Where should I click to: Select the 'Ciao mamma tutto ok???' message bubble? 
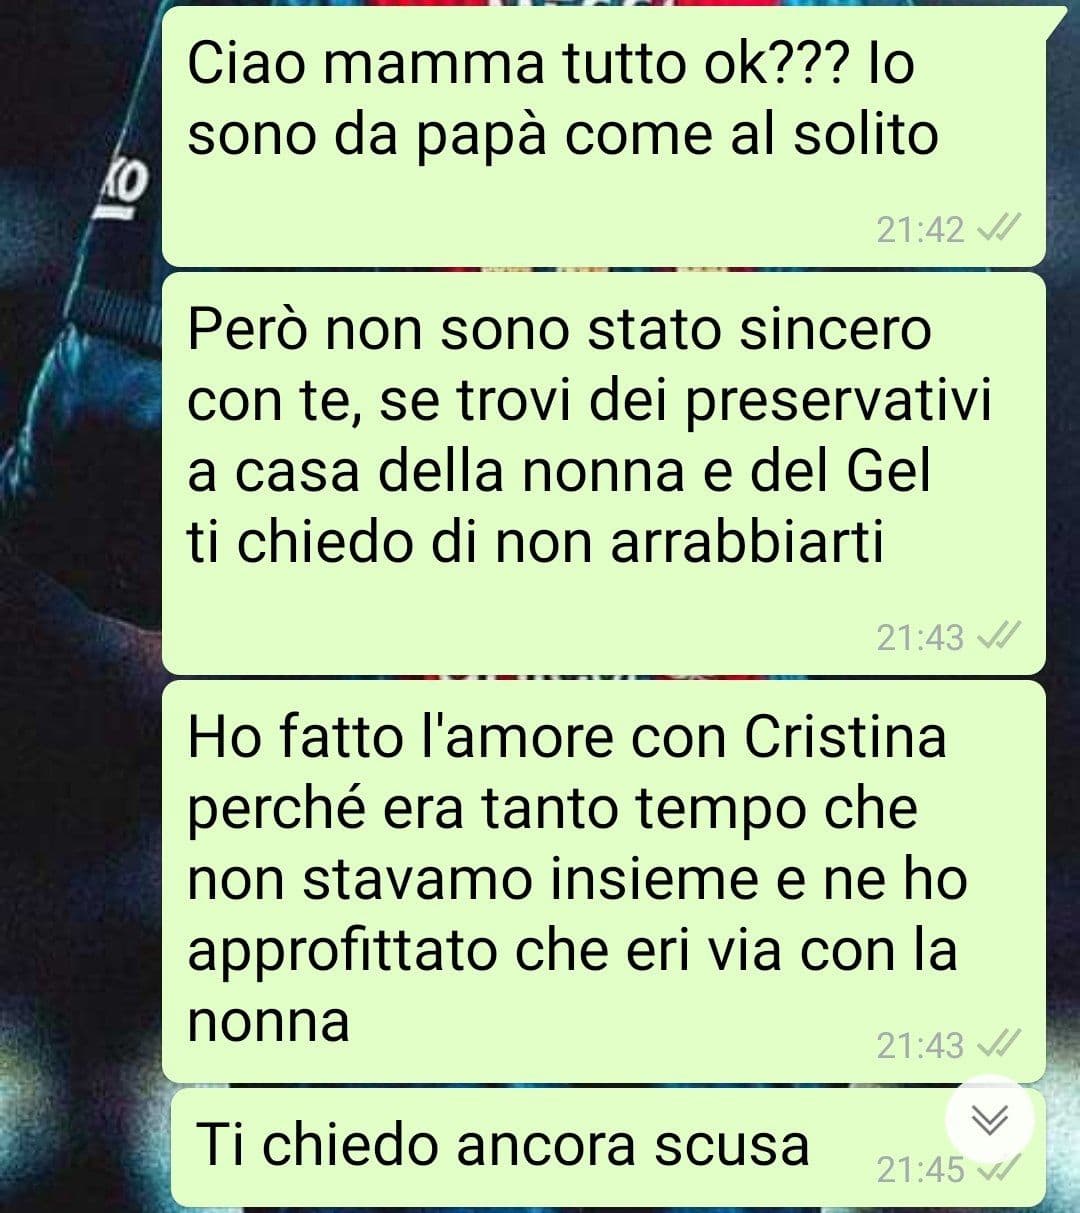click(x=604, y=136)
